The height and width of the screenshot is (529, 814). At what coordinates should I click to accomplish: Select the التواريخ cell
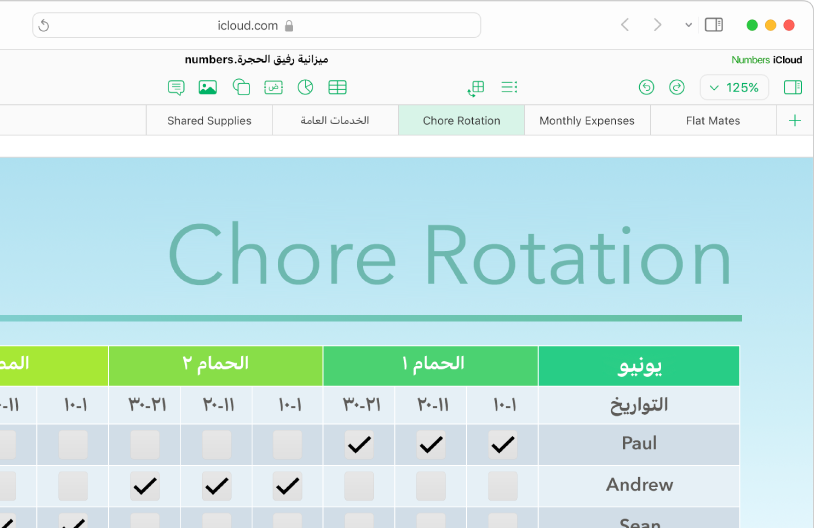(x=639, y=405)
